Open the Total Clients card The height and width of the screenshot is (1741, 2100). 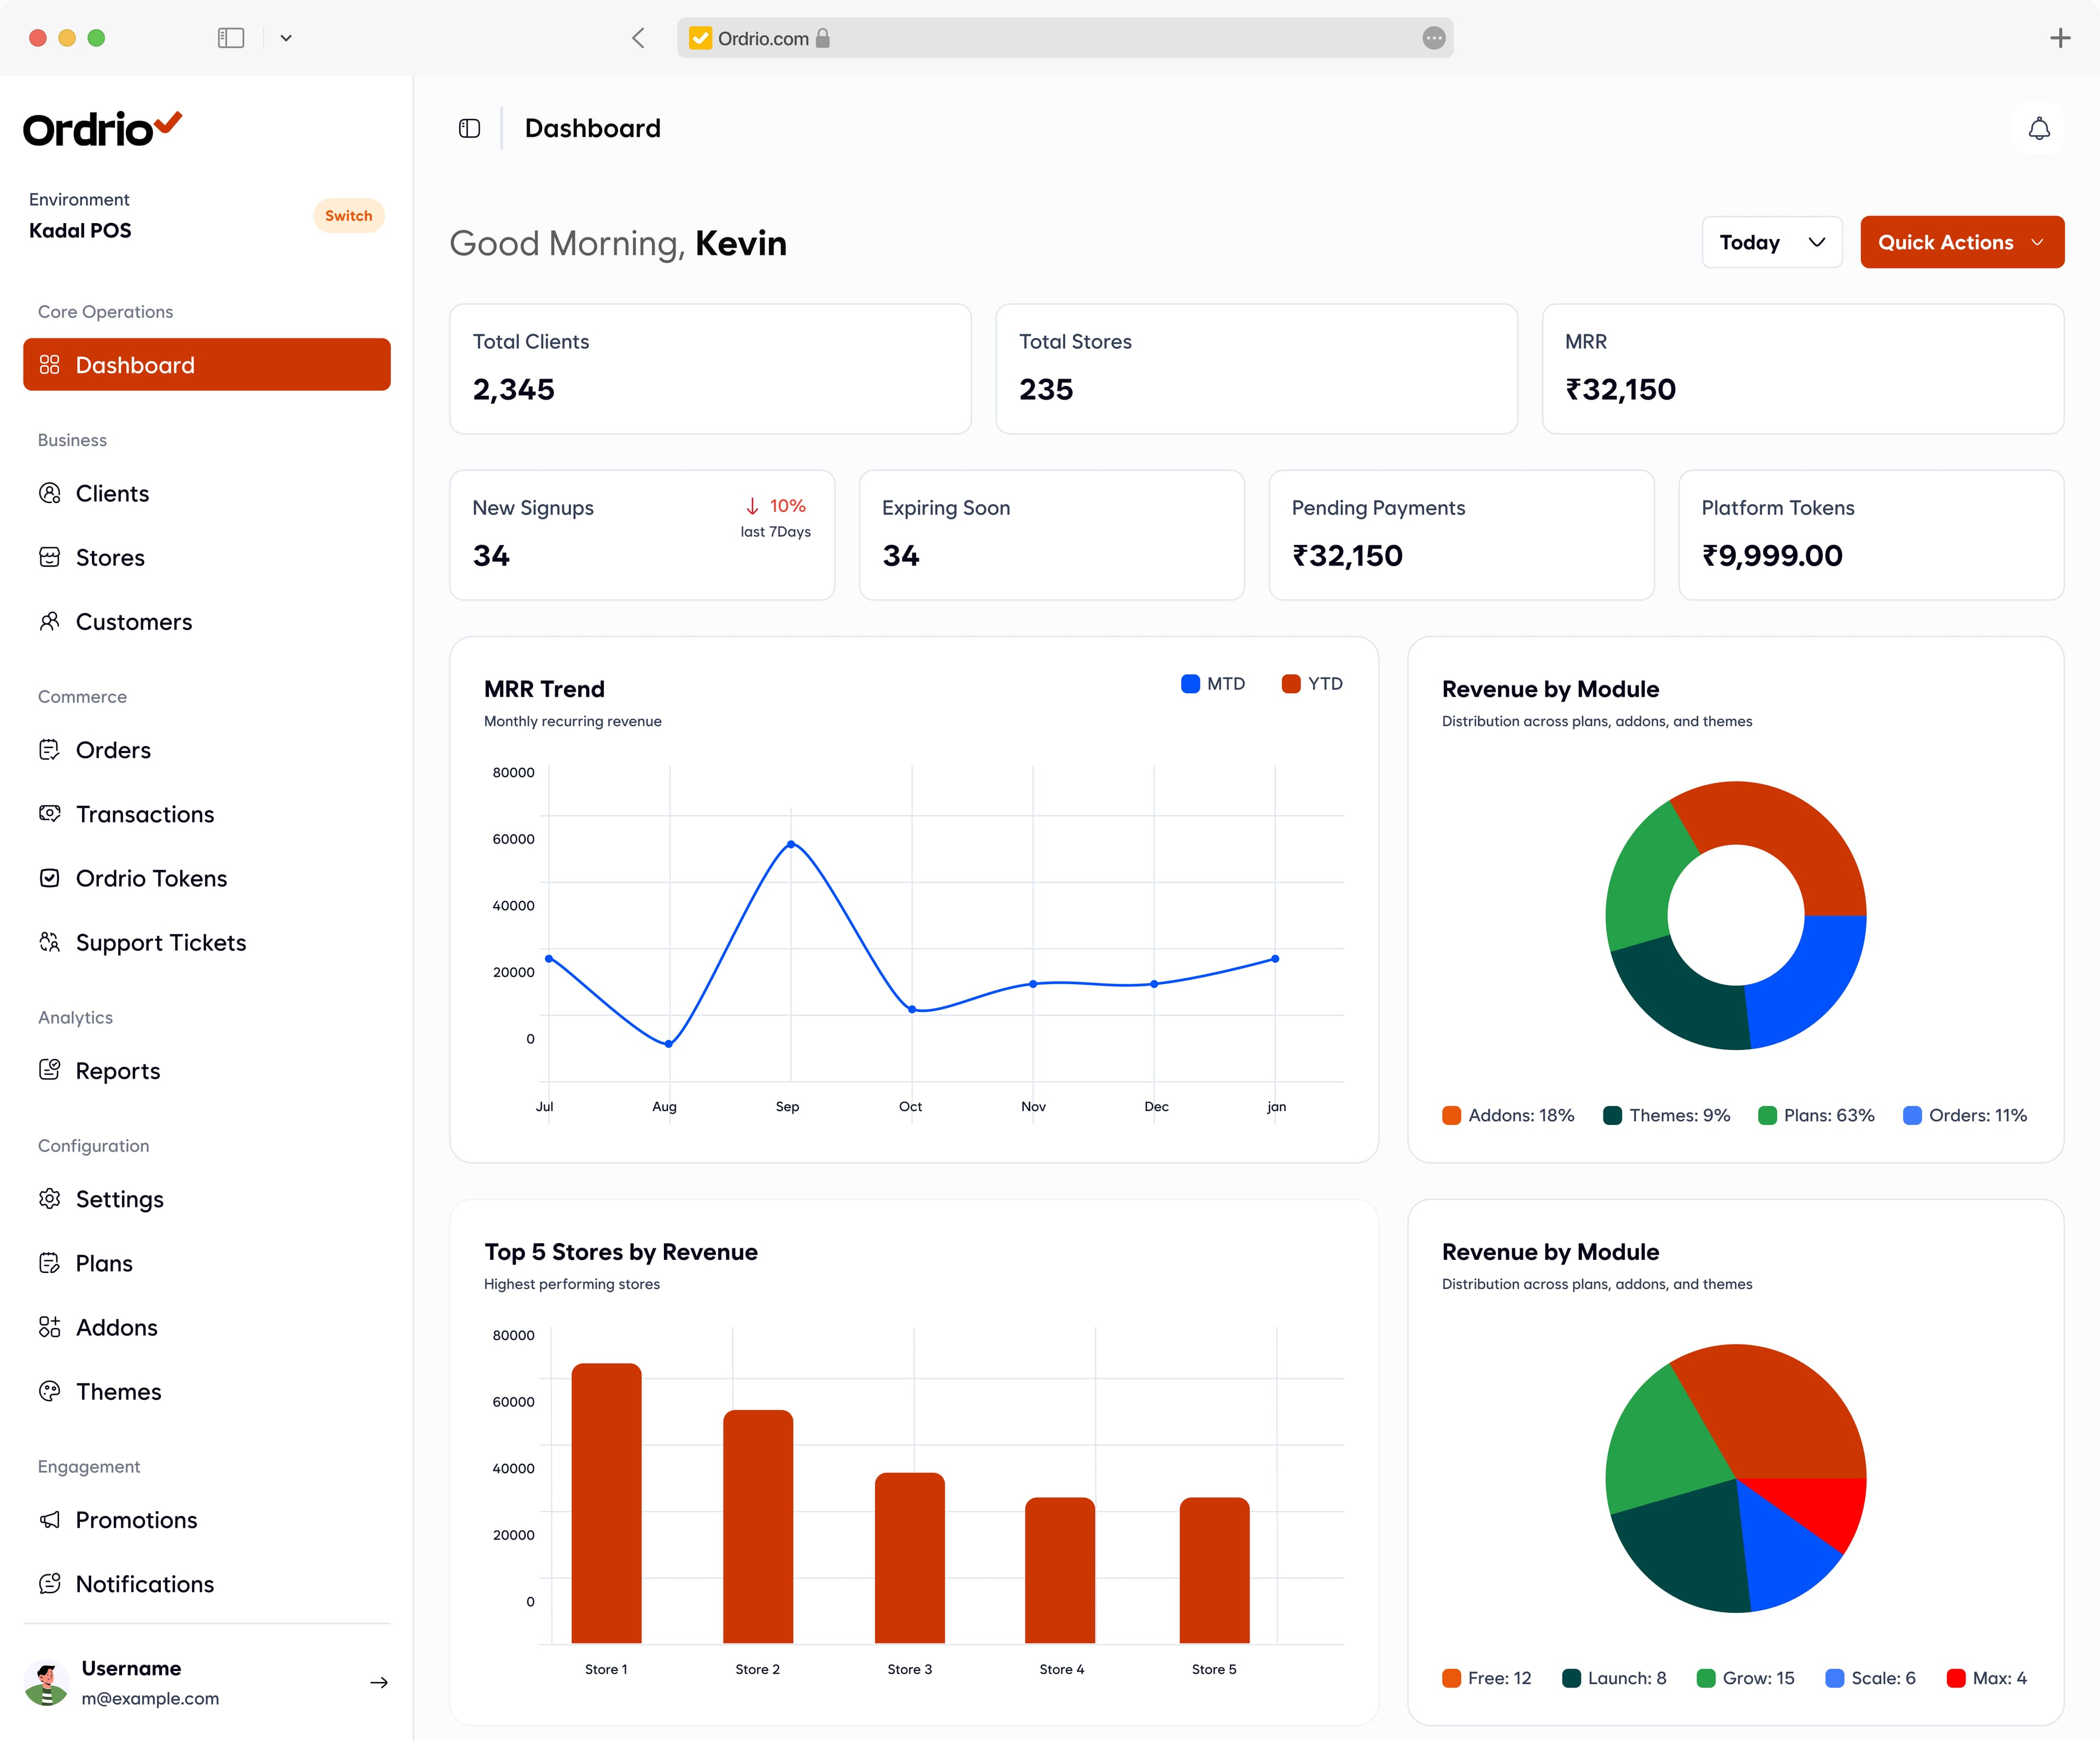point(710,368)
